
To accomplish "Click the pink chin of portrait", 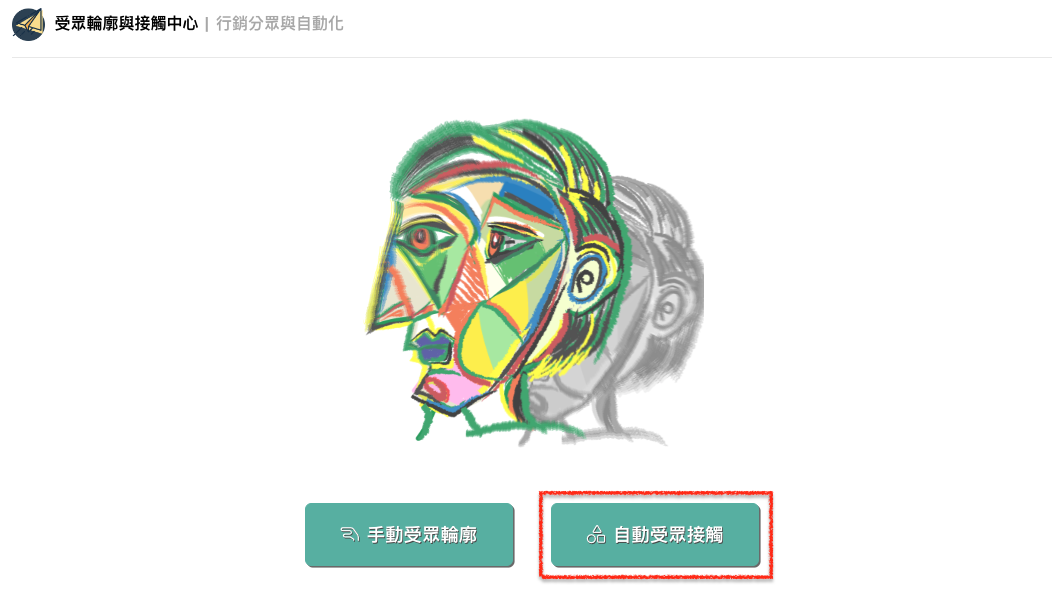I will pos(443,390).
